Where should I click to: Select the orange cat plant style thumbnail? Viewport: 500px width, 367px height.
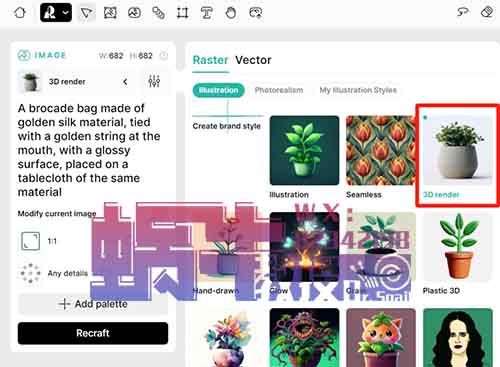[381, 337]
